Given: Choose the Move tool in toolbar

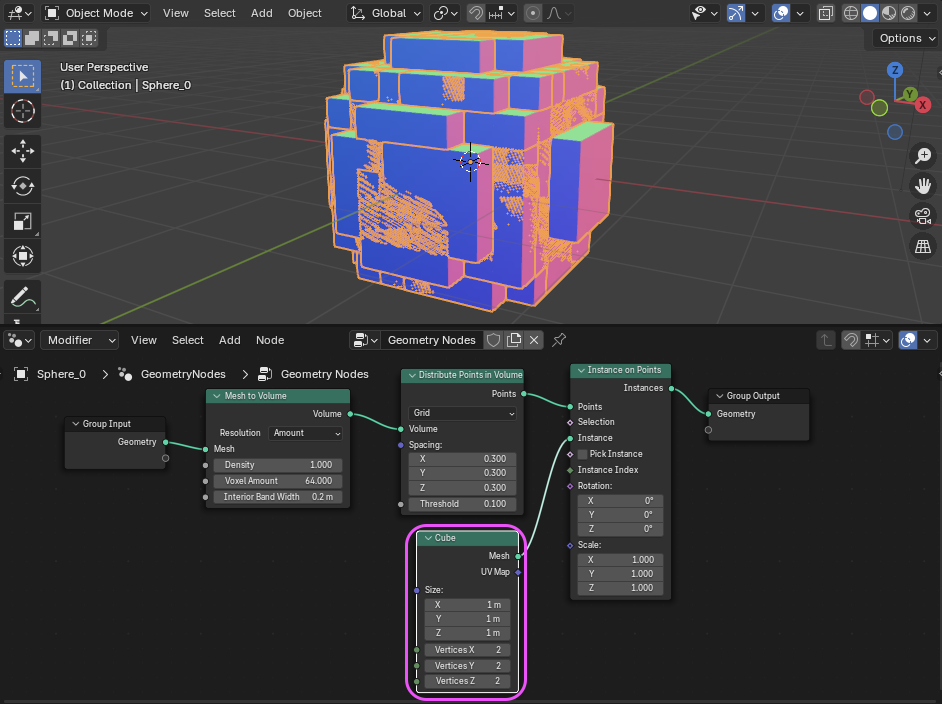Looking at the screenshot, I should point(22,151).
